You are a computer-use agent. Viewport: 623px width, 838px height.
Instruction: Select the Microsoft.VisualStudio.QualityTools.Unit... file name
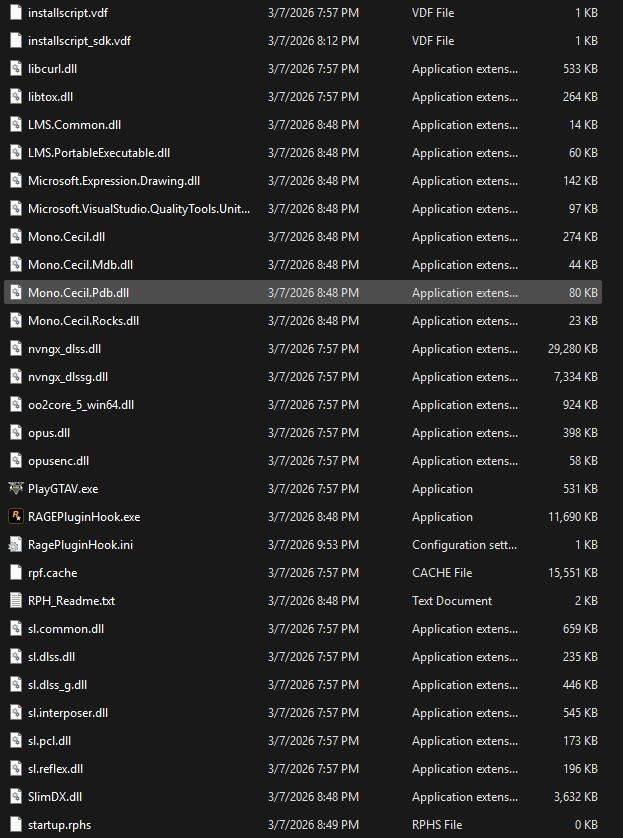point(139,209)
